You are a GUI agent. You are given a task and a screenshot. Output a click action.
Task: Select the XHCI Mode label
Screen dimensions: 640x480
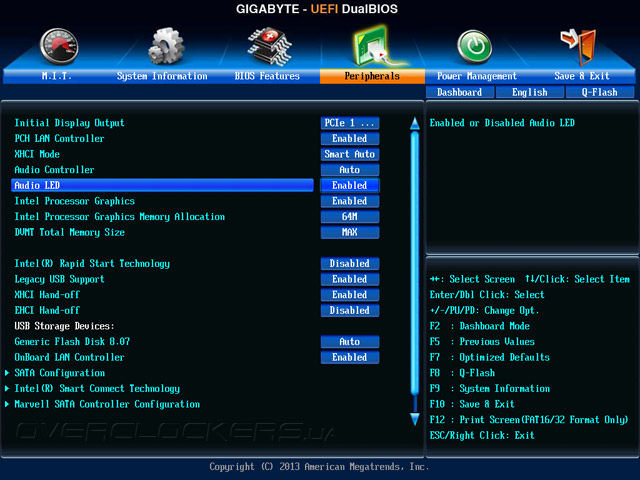37,154
